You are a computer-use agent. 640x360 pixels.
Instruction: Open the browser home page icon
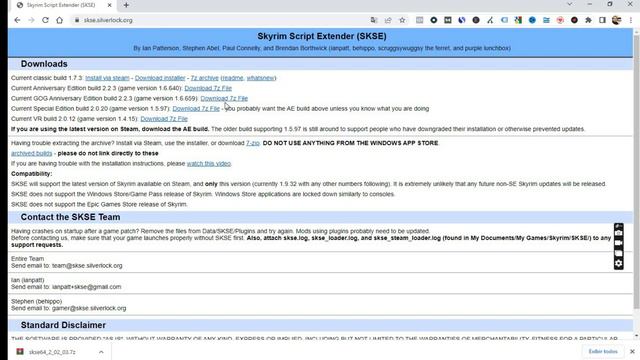coord(60,20)
